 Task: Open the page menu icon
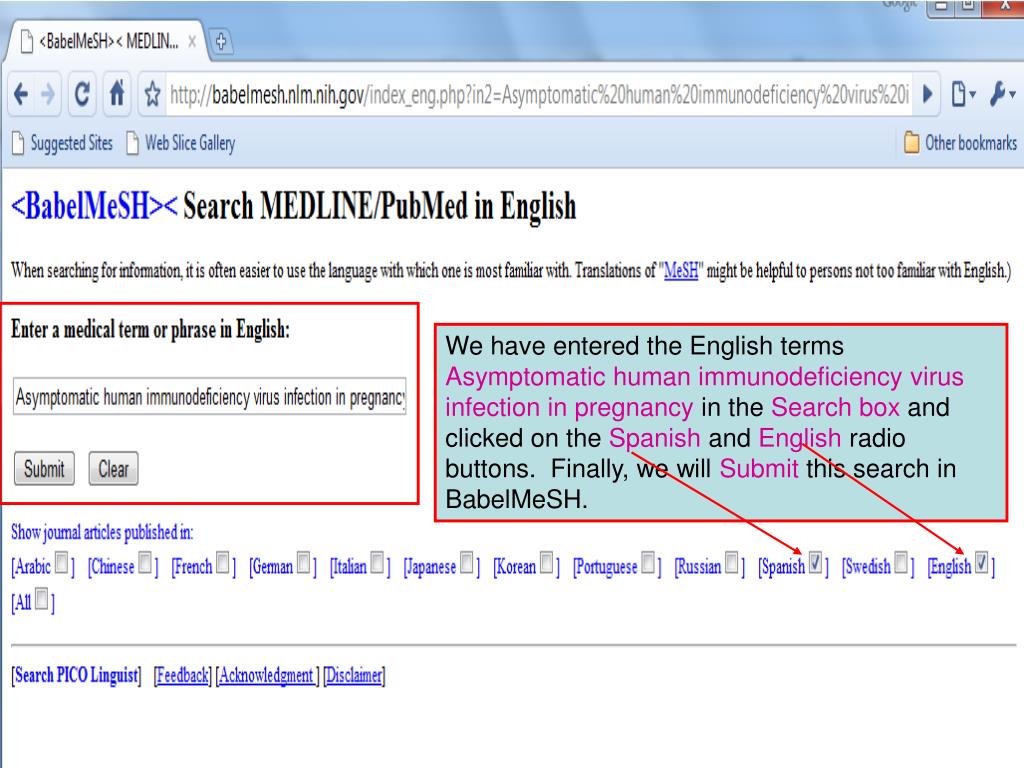pyautogui.click(x=963, y=95)
